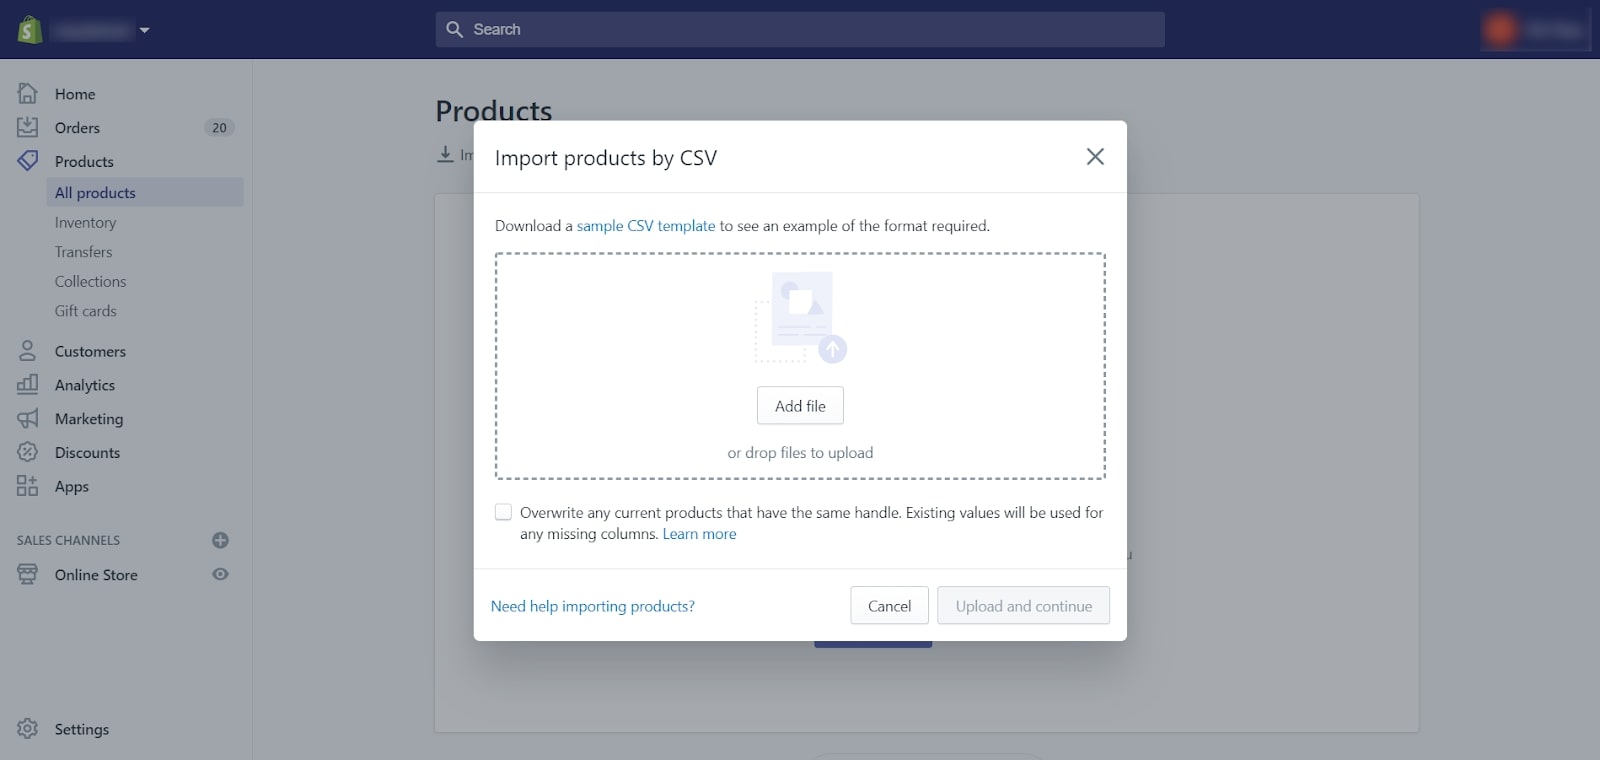Go to Collections in the sidebar
The image size is (1600, 760).
[91, 282]
